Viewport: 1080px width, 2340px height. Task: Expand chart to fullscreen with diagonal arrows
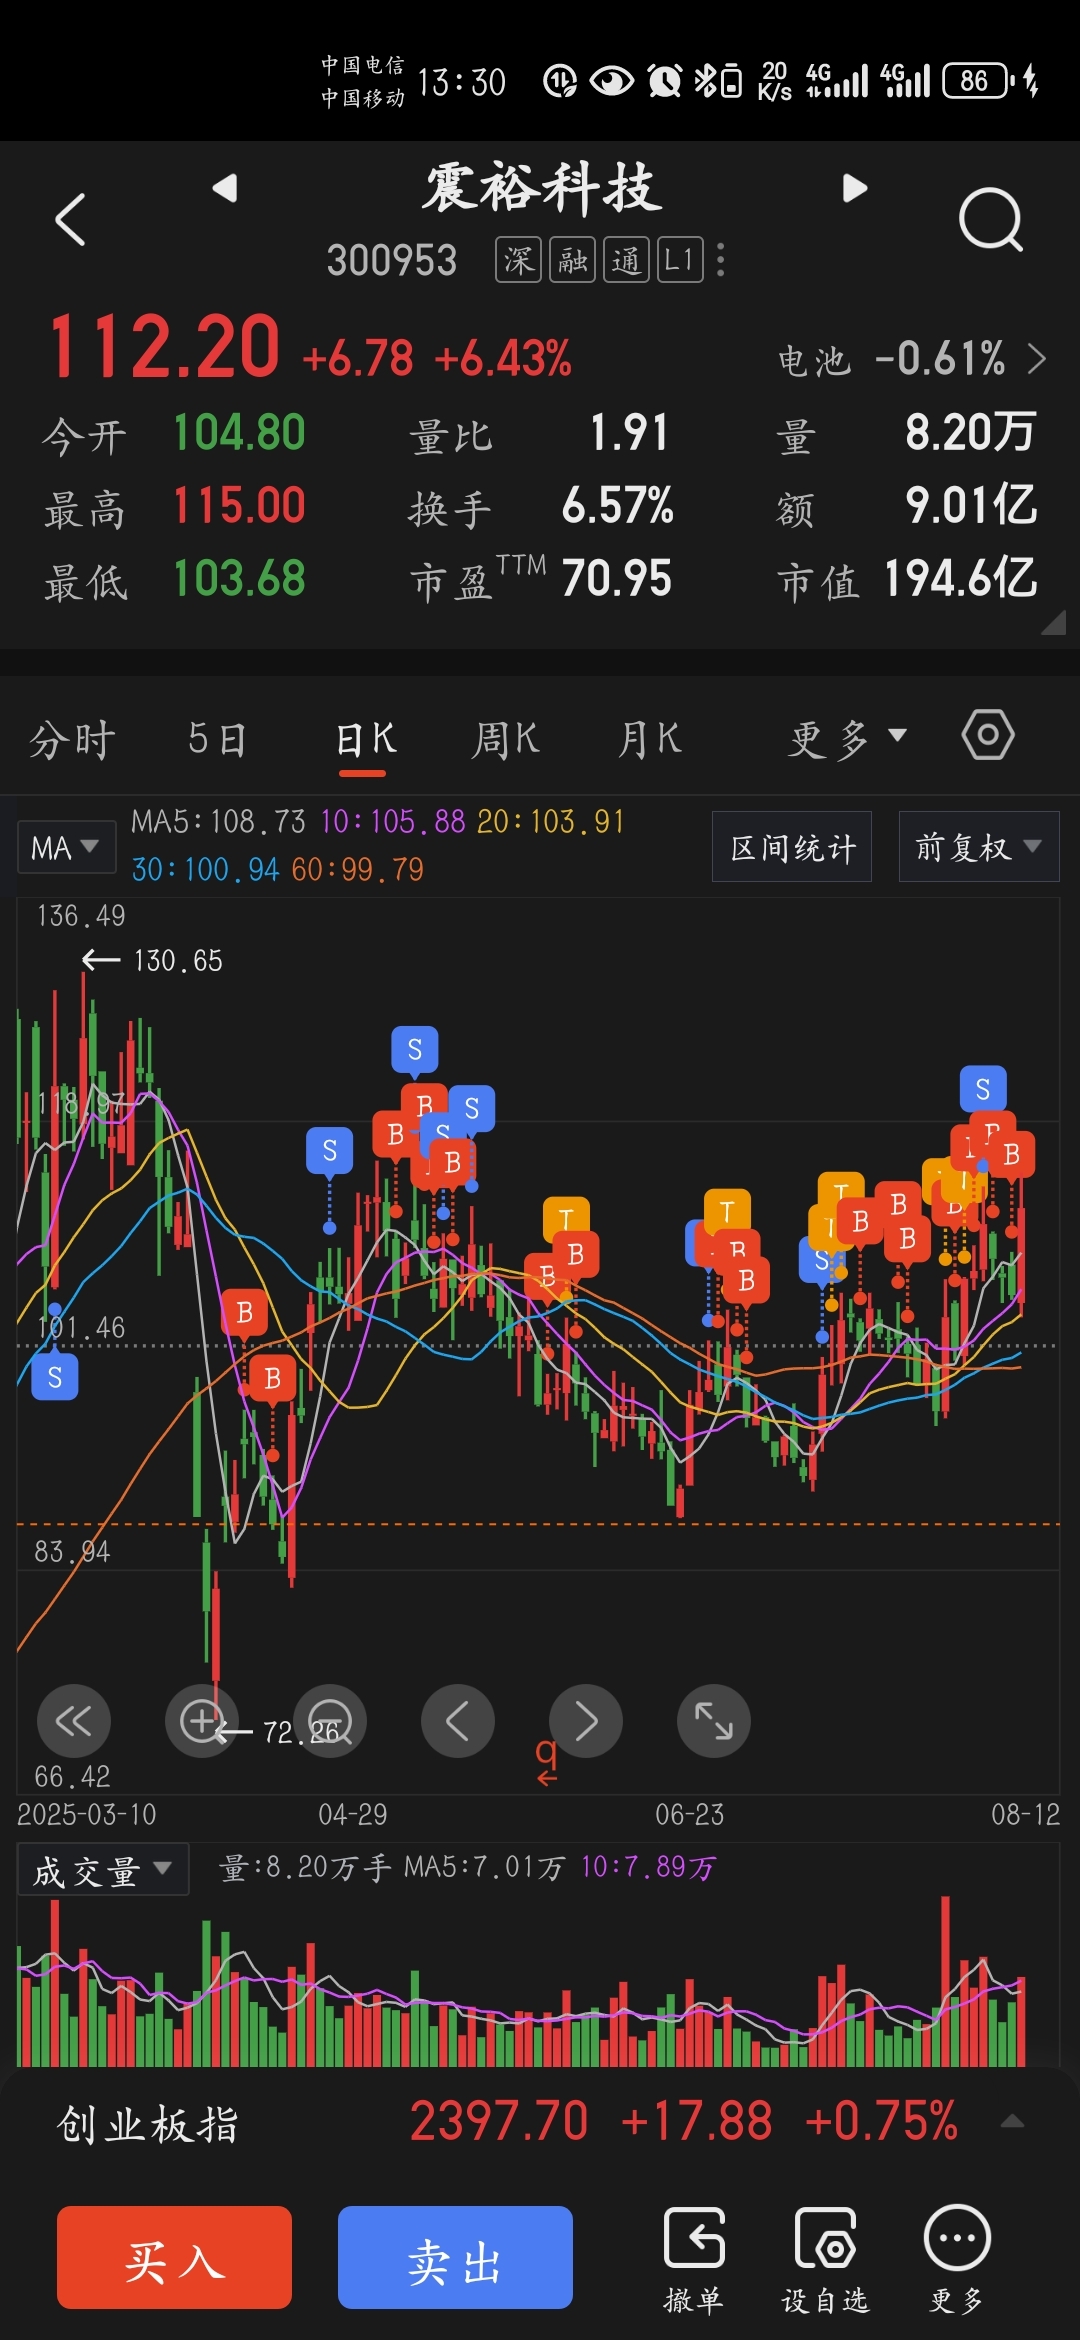[714, 1721]
